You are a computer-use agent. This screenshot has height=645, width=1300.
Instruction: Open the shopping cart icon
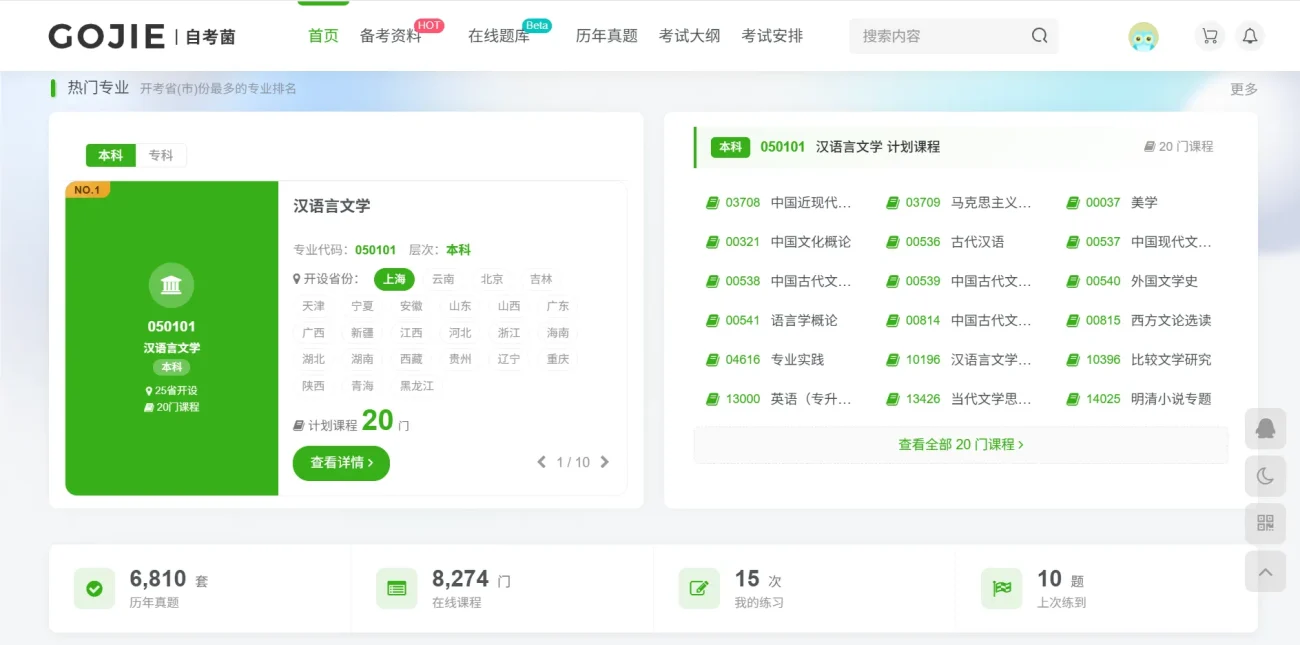[x=1210, y=37]
